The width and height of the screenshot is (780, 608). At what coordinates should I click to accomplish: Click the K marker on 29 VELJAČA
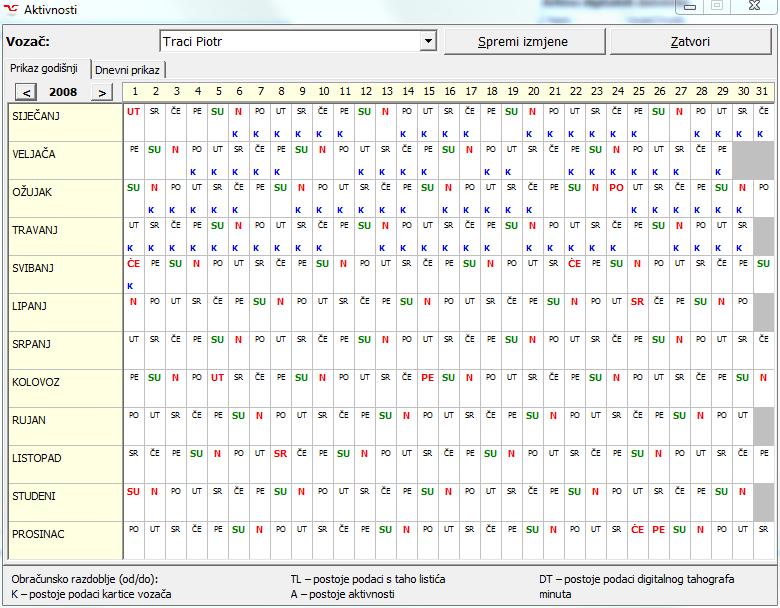pyautogui.click(x=718, y=172)
